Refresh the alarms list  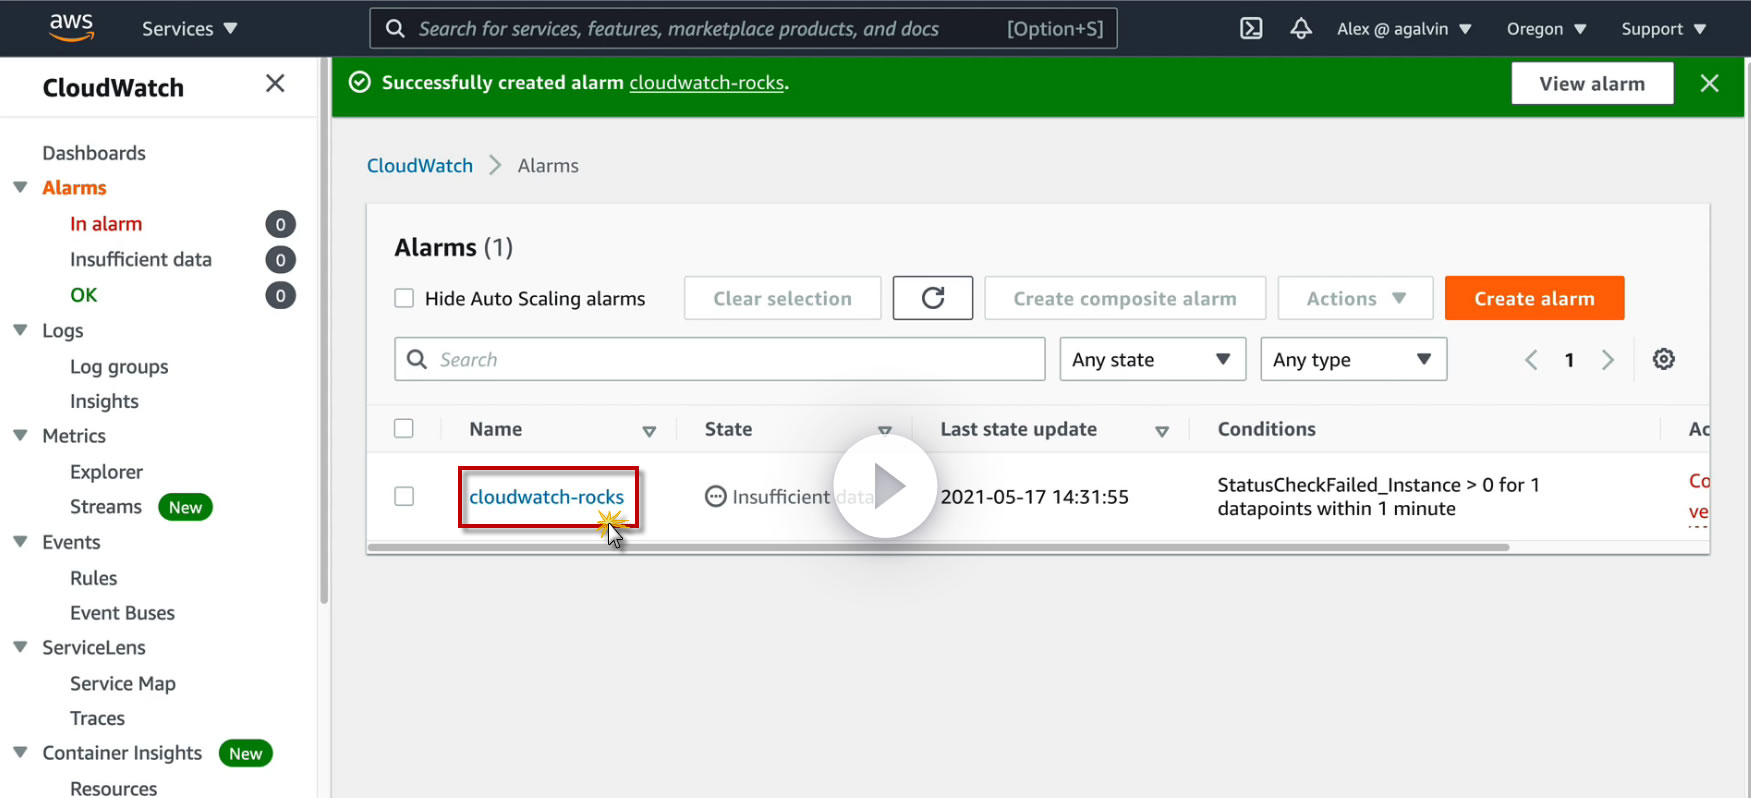(x=932, y=298)
